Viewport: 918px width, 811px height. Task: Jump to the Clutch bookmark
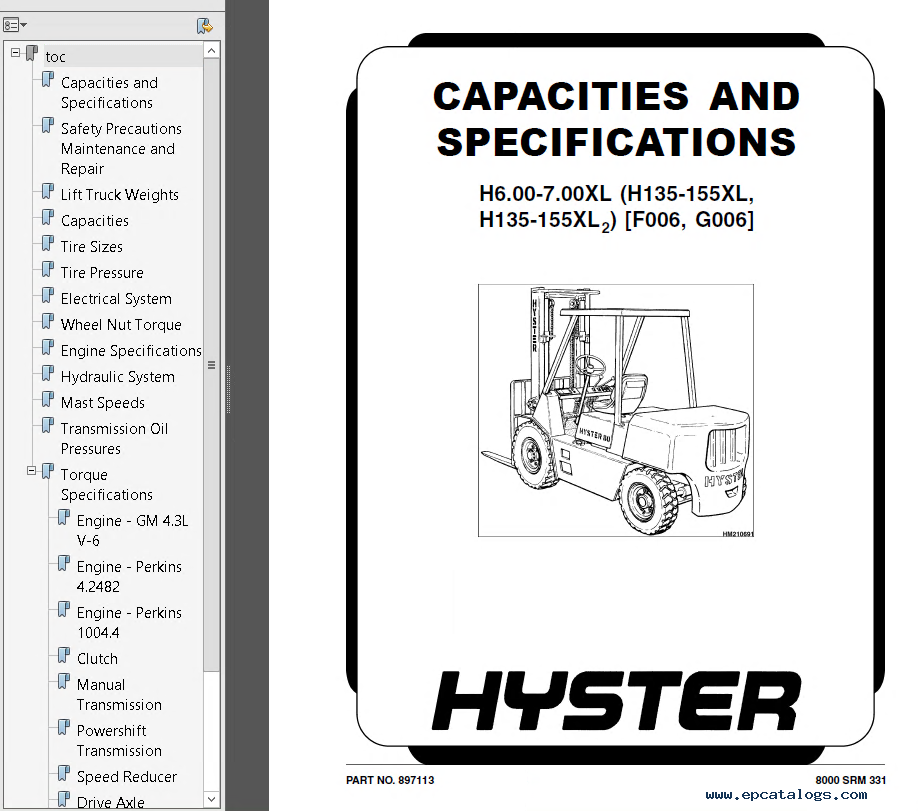click(97, 659)
